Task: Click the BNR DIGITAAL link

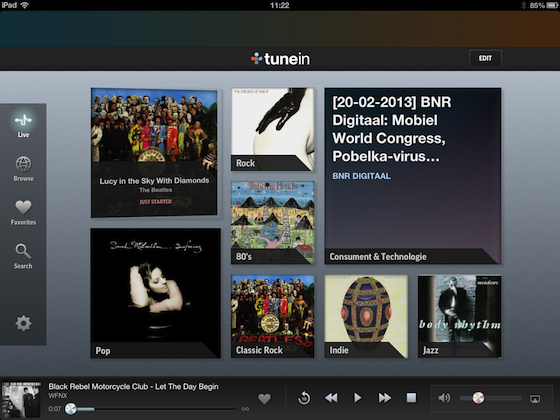Action: pyautogui.click(x=361, y=176)
